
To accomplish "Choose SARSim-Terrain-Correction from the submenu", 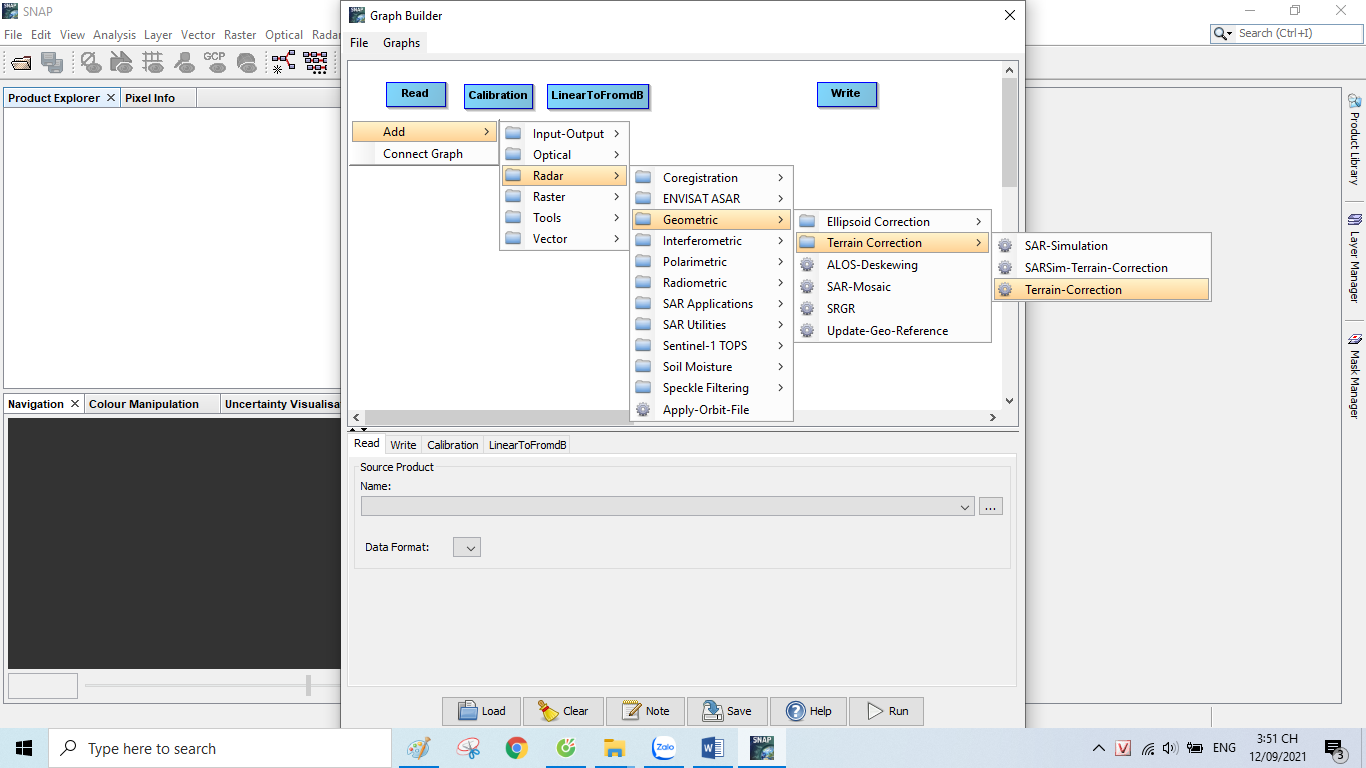I will click(x=1102, y=268).
